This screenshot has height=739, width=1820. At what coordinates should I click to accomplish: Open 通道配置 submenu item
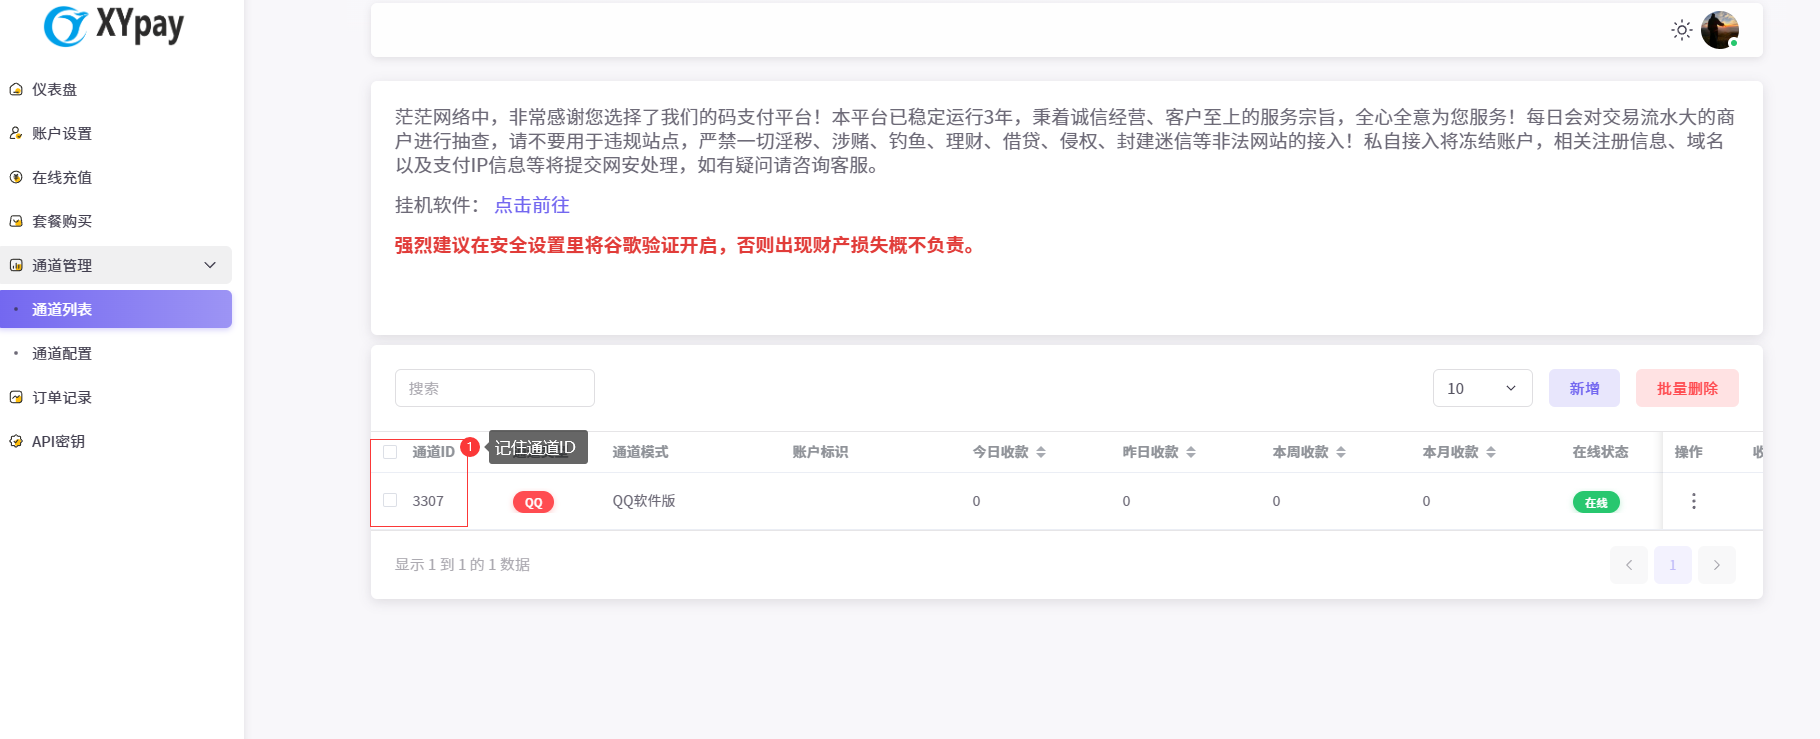pos(62,353)
